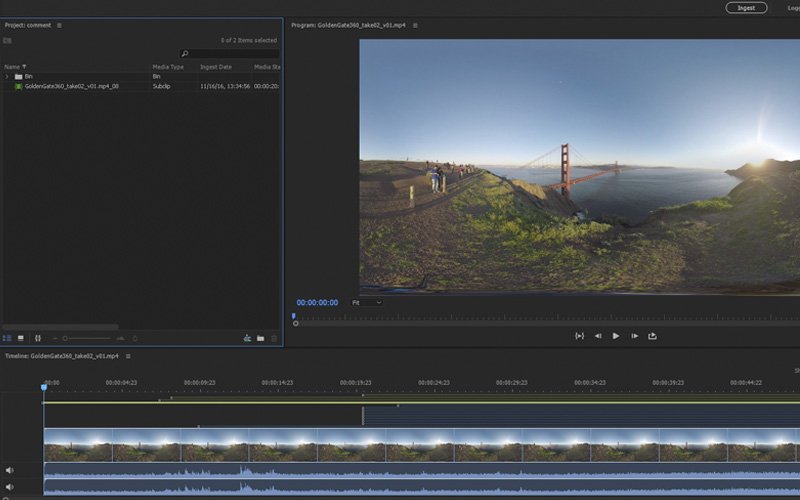Image resolution: width=800 pixels, height=500 pixels.
Task: Step back one frame in Program monitor
Action: 598,336
